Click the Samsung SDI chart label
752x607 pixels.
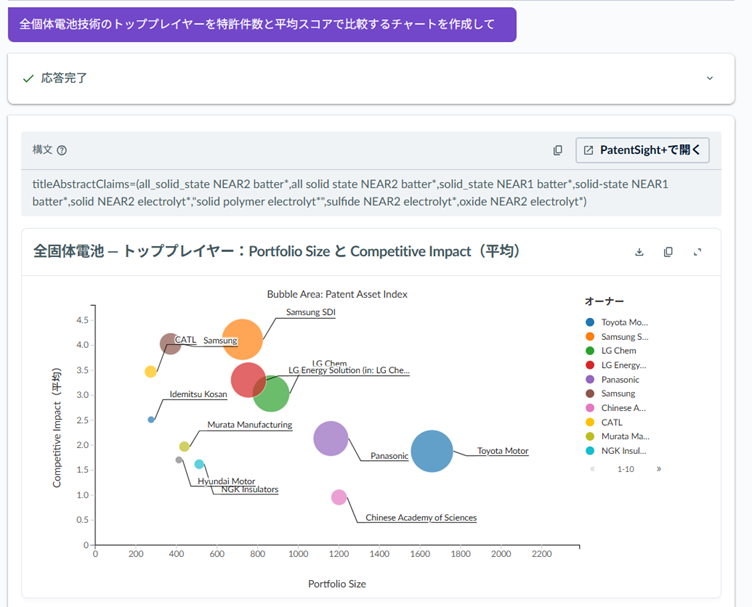[x=311, y=312]
